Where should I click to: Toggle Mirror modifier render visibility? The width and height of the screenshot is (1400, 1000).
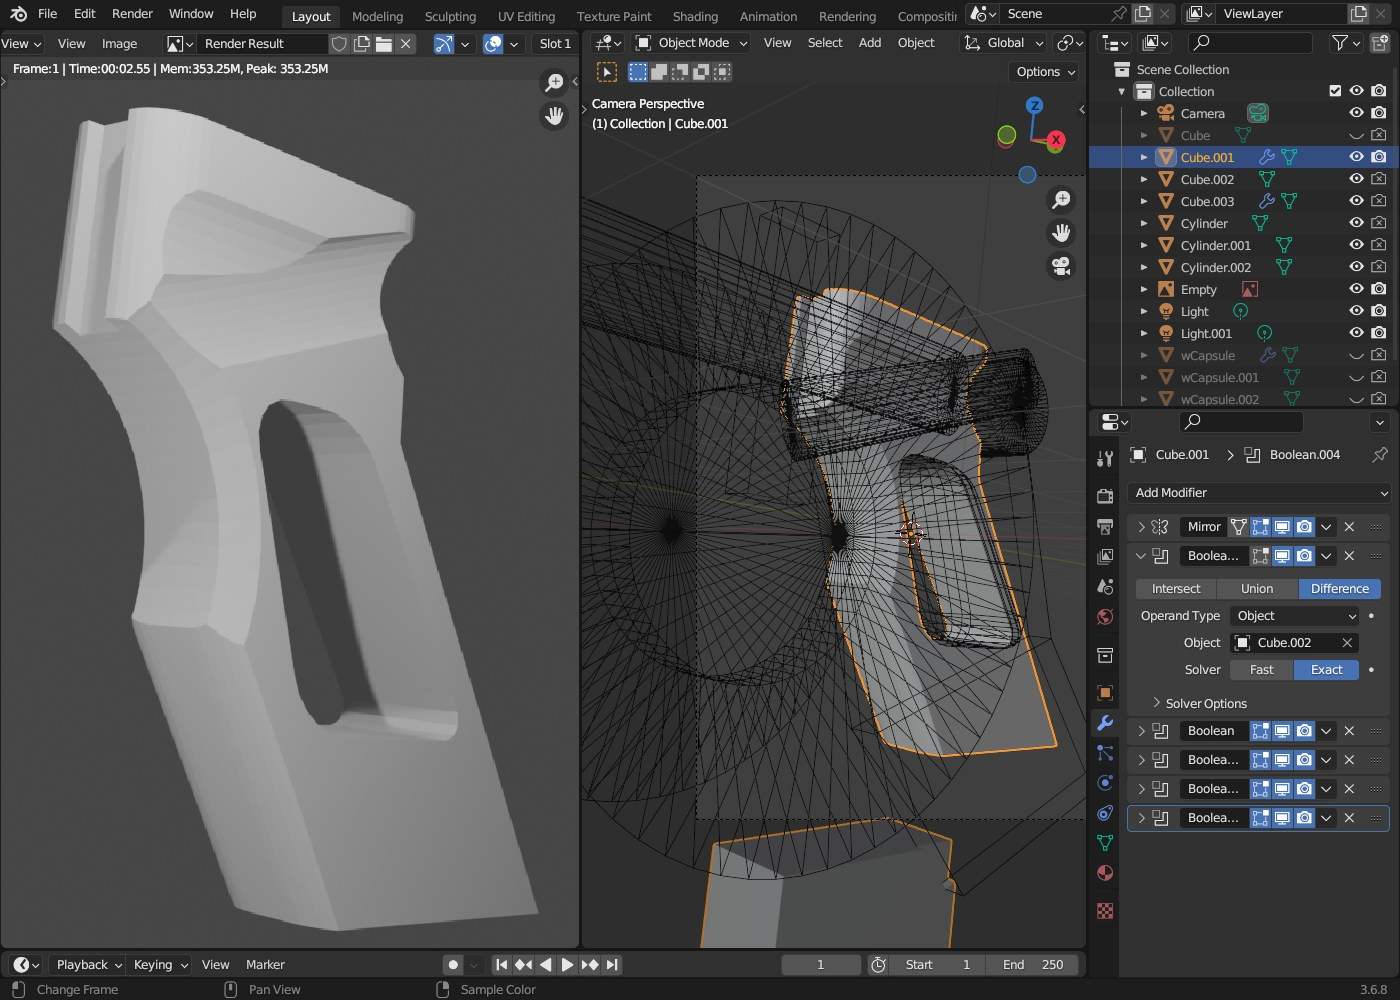[x=1304, y=526]
